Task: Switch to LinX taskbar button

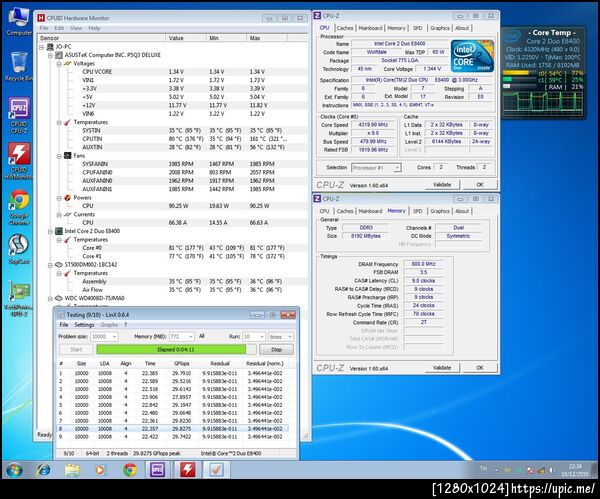Action: [216, 470]
